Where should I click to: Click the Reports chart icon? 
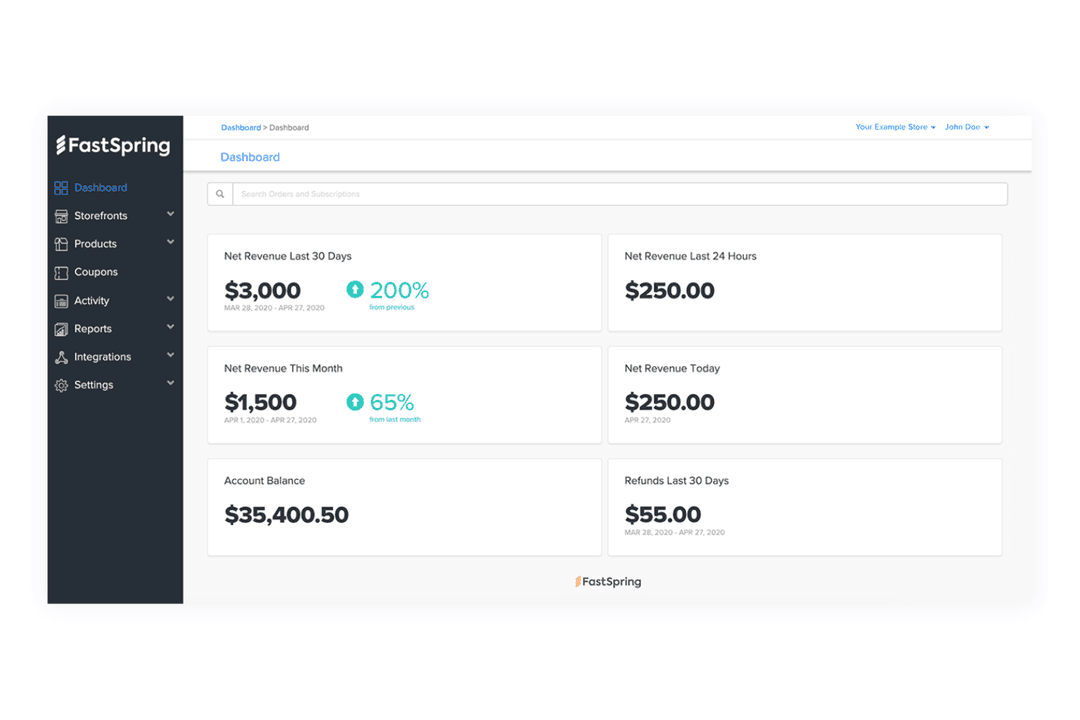(61, 329)
